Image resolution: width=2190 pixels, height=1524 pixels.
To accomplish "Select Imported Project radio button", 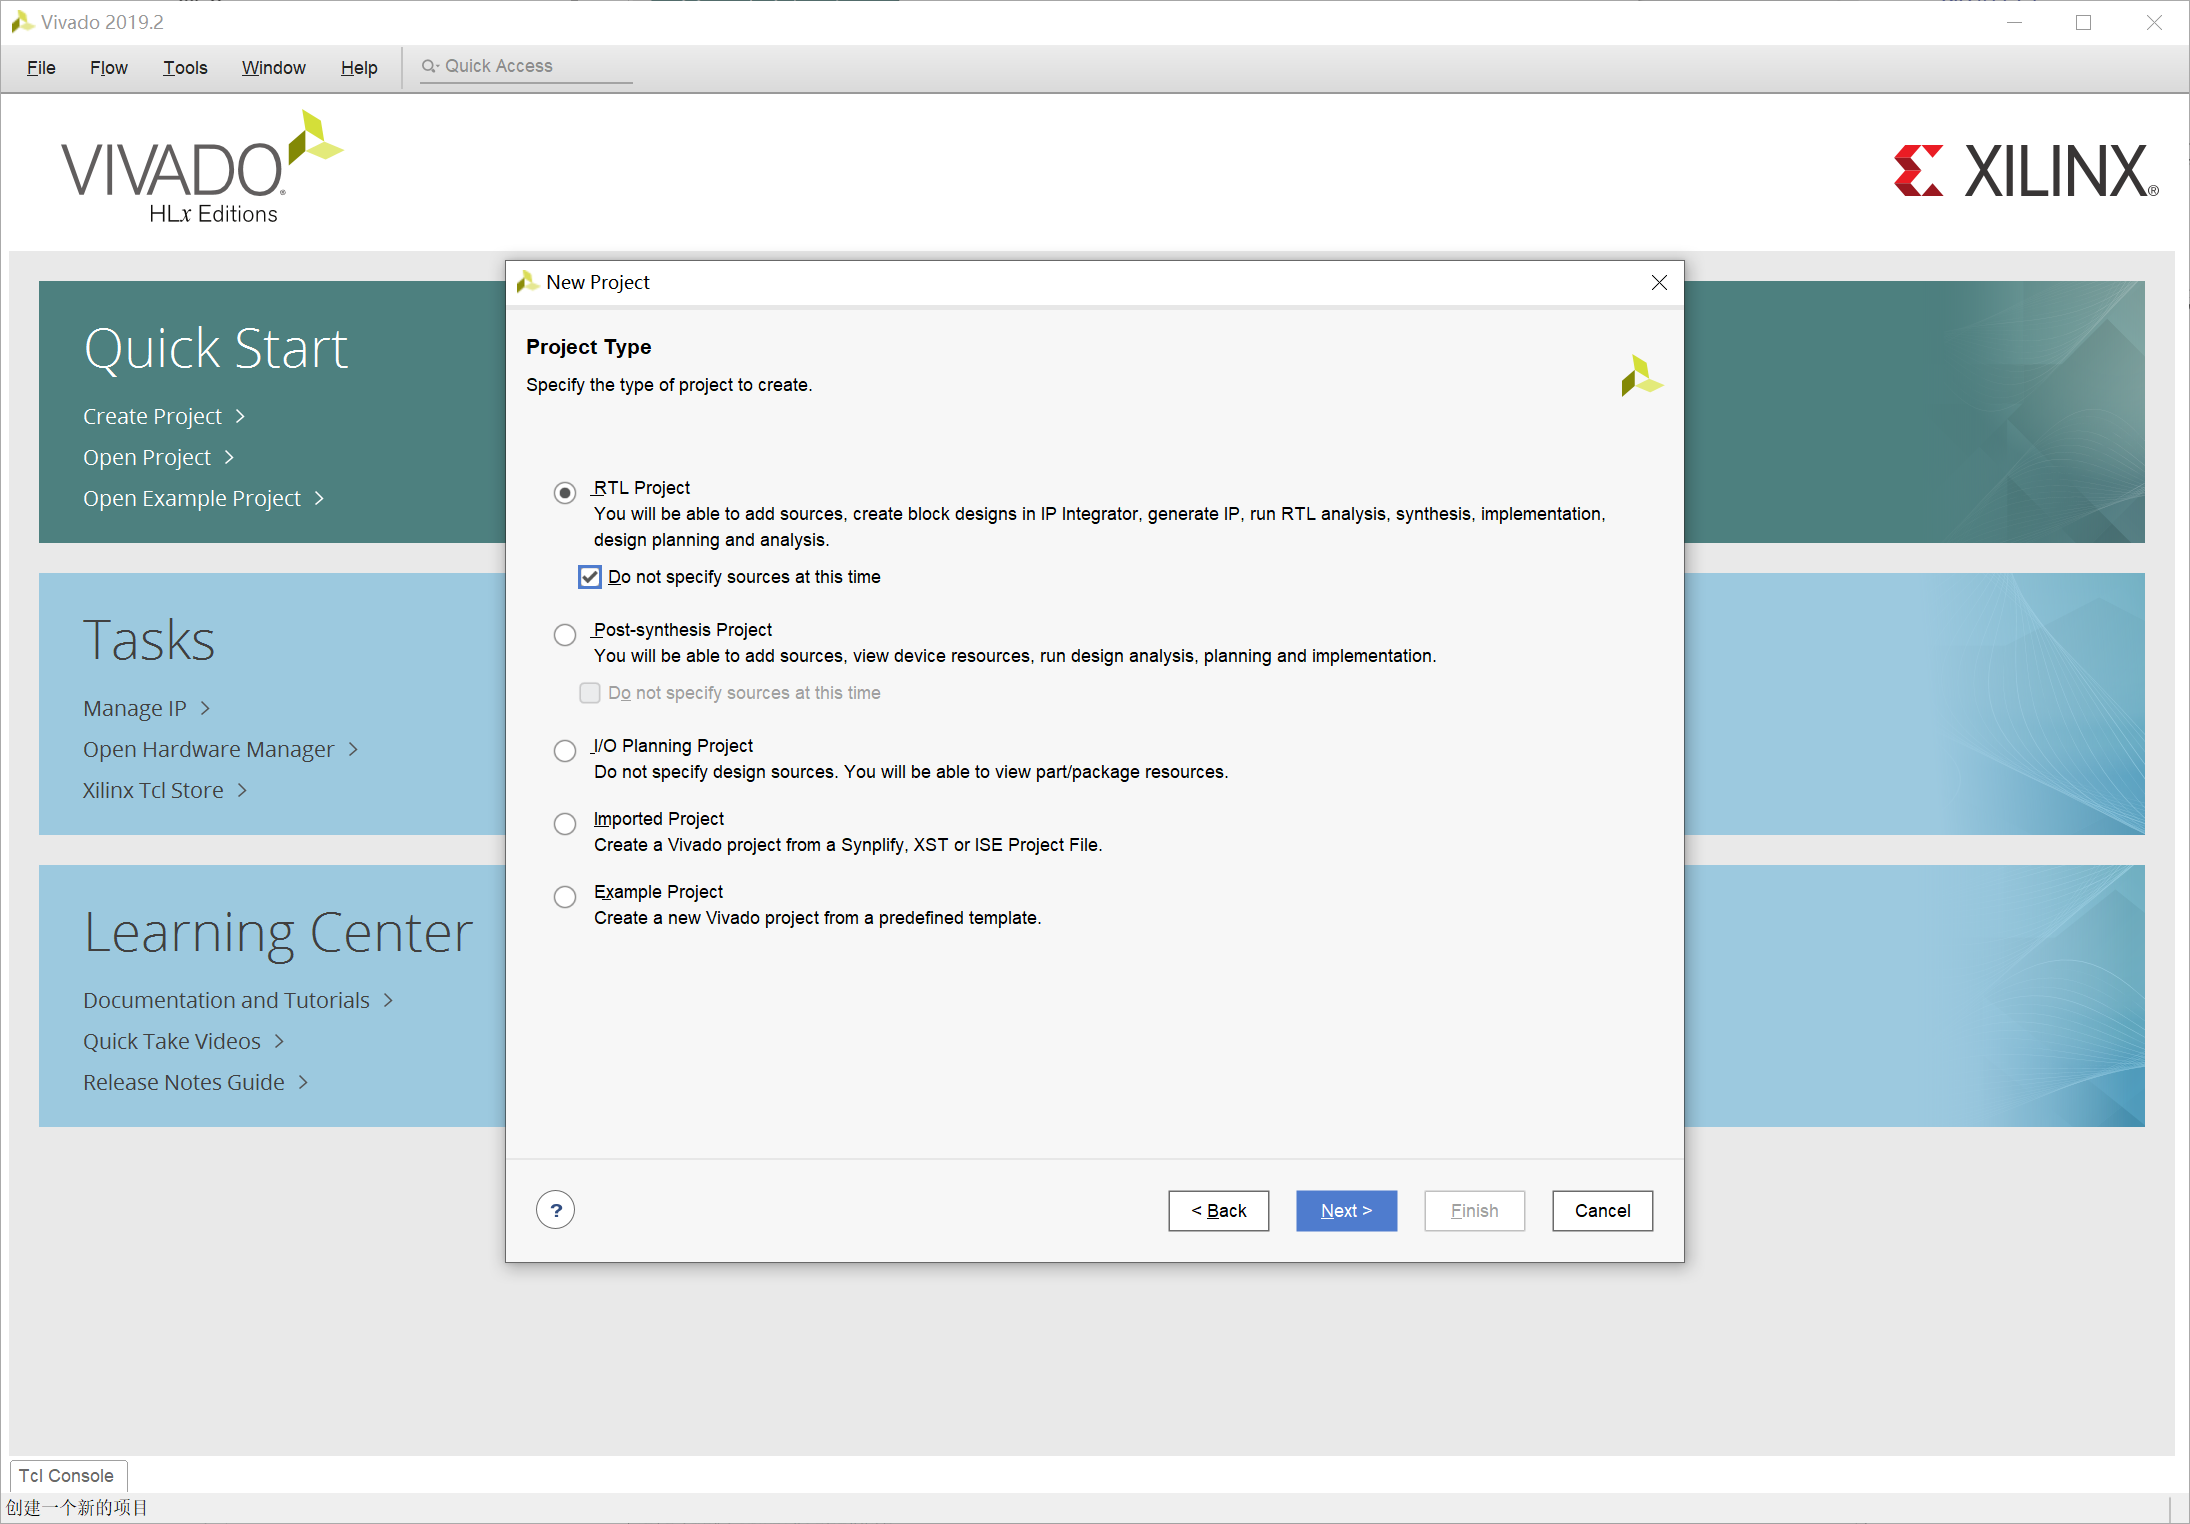I will click(565, 824).
